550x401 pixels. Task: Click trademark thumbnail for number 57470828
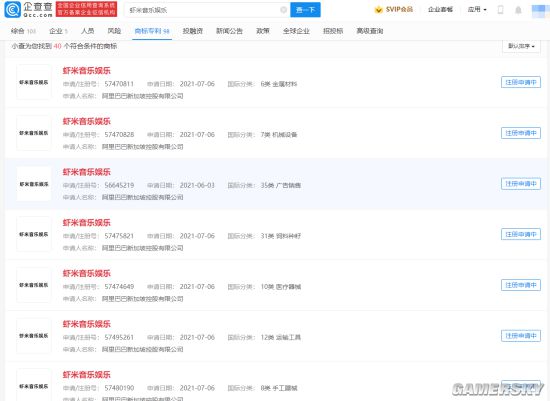(x=34, y=133)
